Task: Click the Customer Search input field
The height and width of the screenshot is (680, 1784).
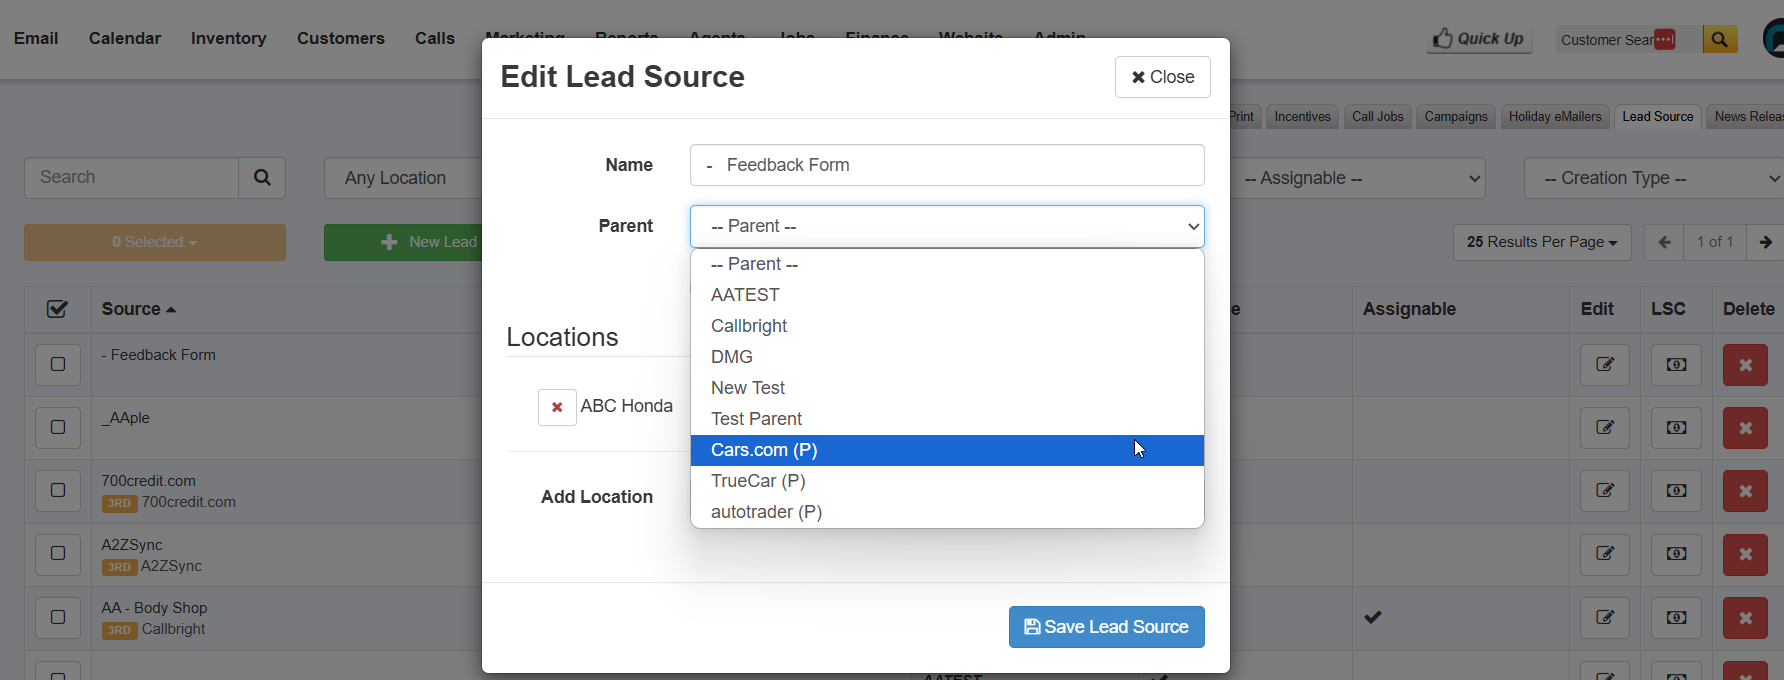Action: (x=1629, y=39)
